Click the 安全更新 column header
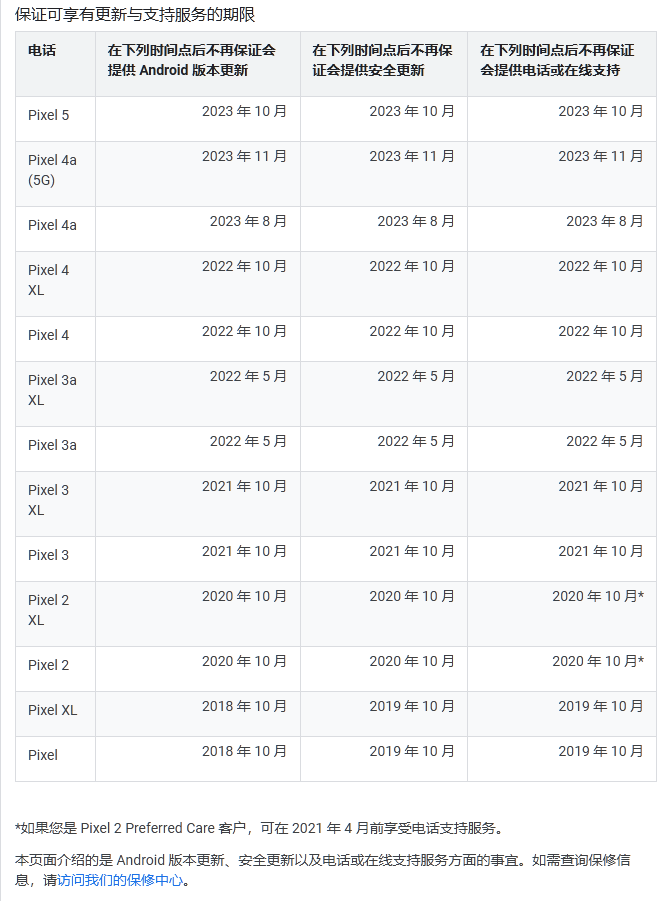 tap(382, 60)
